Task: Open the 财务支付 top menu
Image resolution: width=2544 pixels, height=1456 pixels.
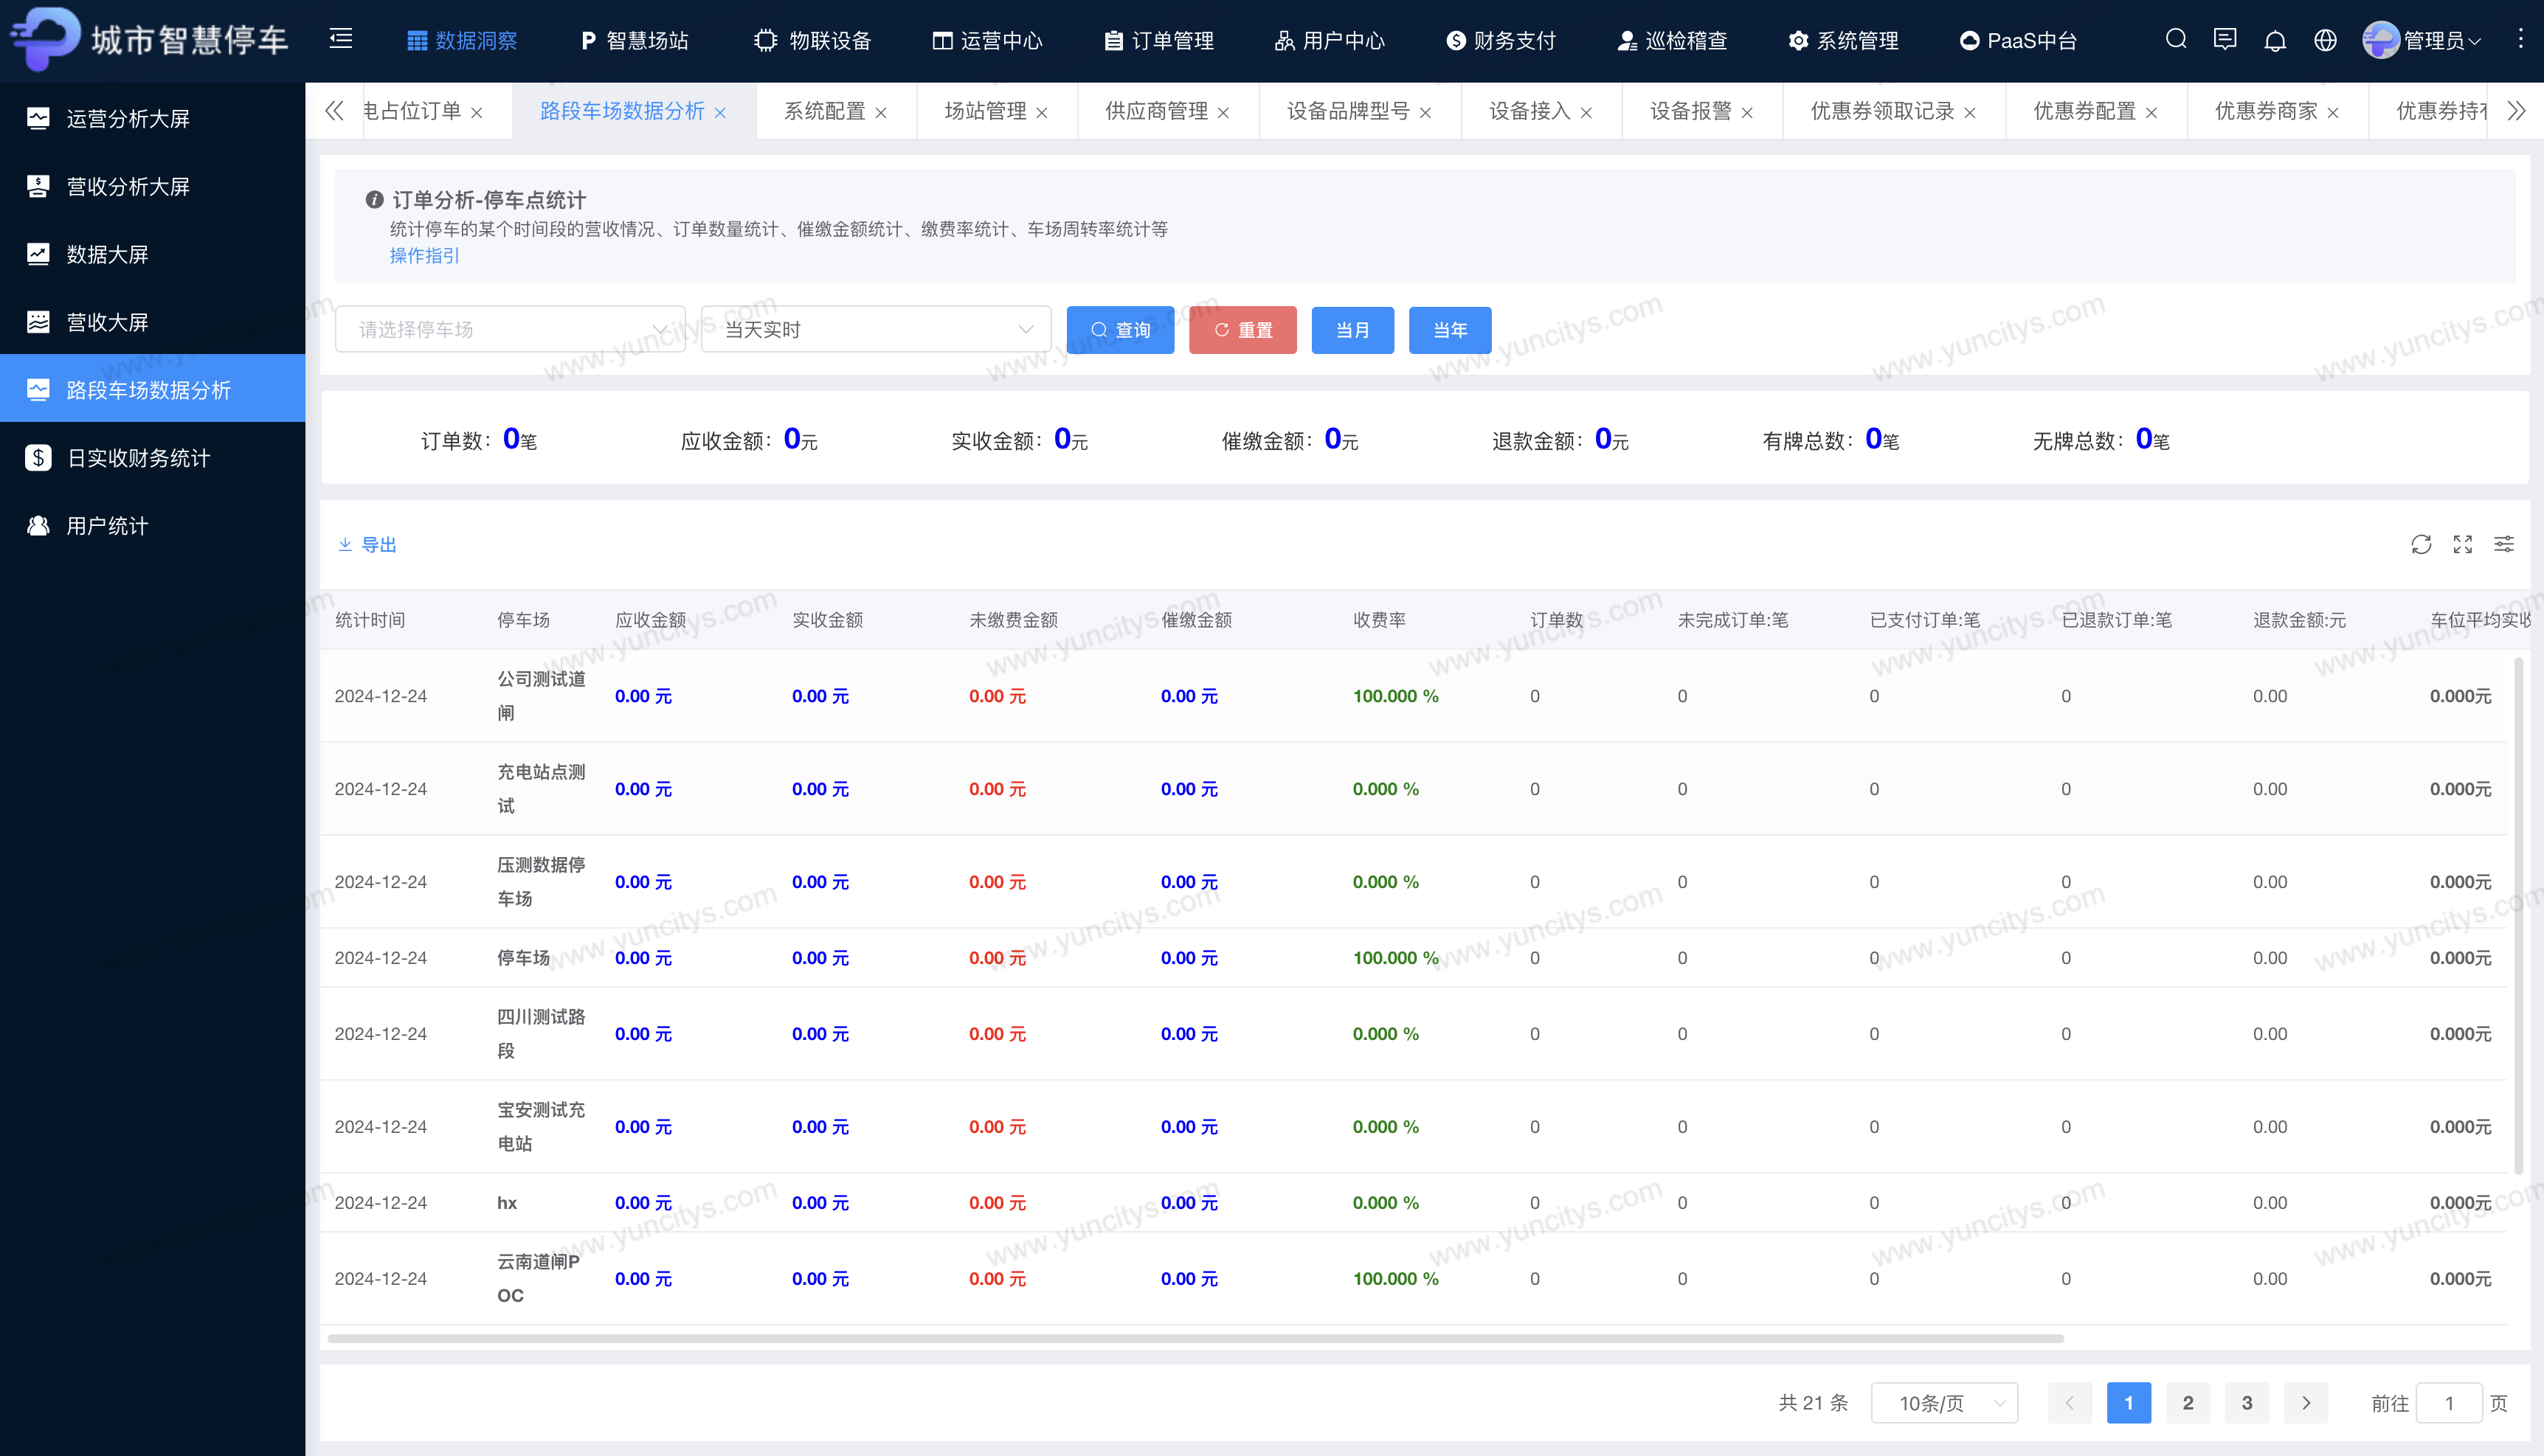Action: (x=1501, y=41)
